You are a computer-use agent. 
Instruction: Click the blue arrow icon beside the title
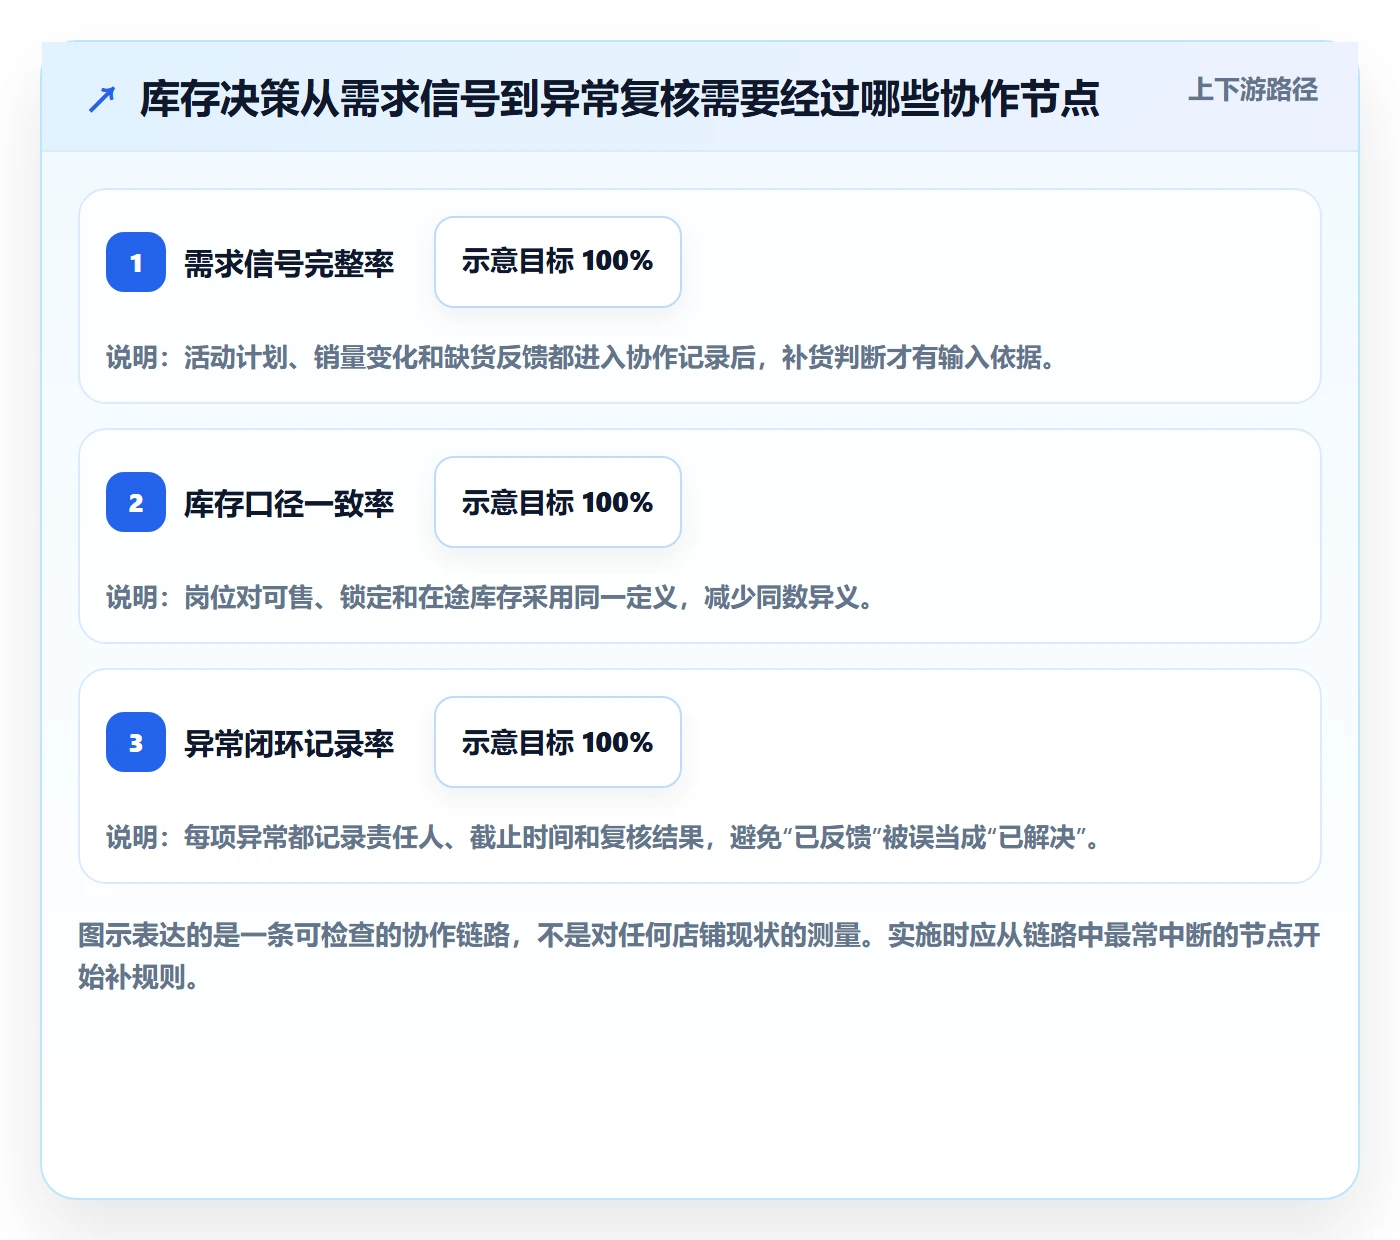pos(102,99)
